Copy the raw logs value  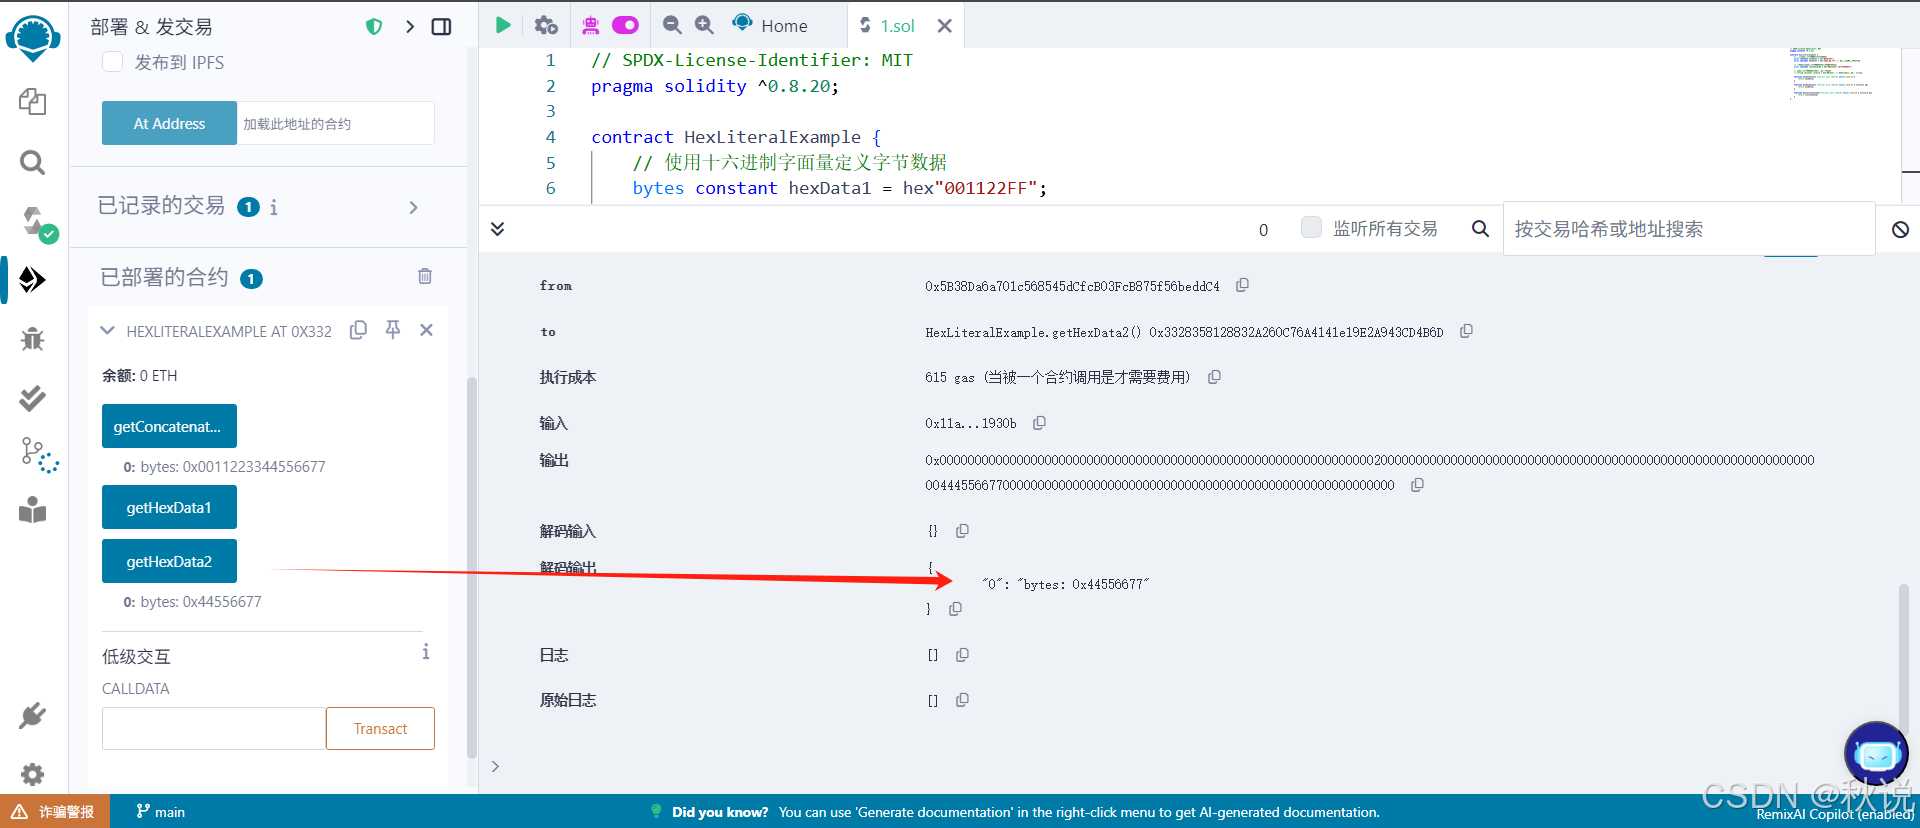[x=962, y=700]
